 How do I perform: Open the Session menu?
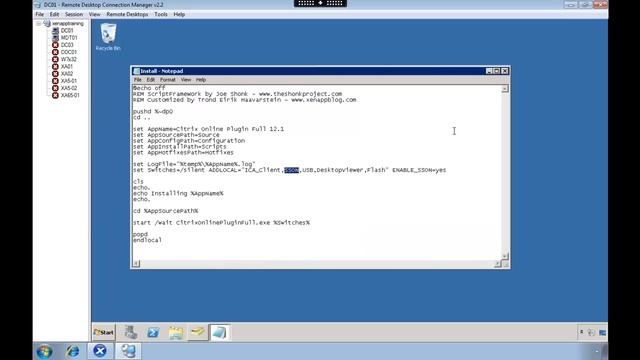point(74,14)
